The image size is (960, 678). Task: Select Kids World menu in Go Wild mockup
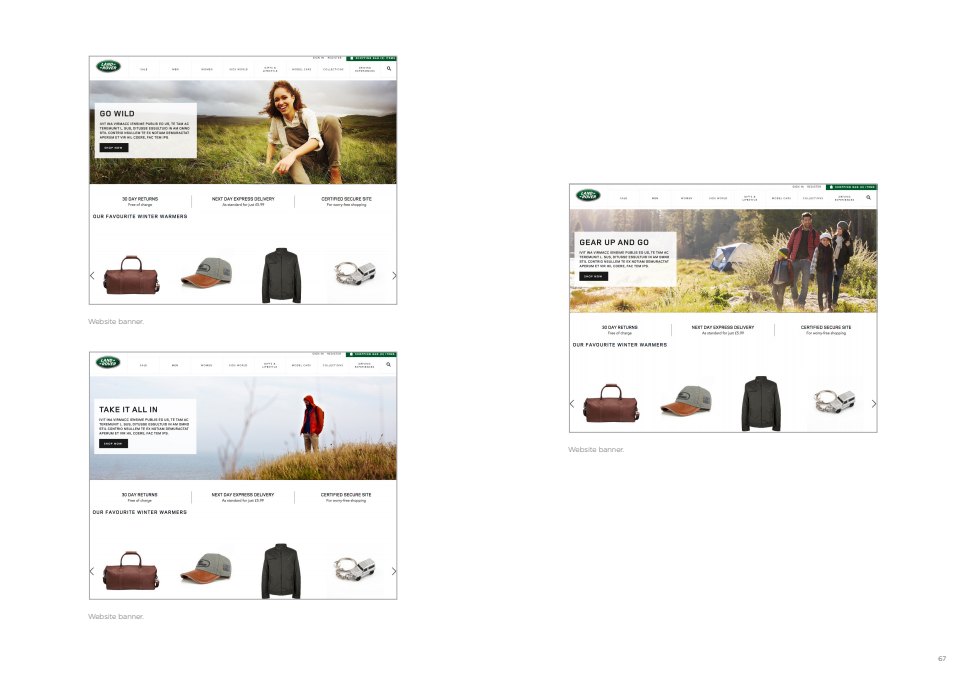click(x=239, y=69)
